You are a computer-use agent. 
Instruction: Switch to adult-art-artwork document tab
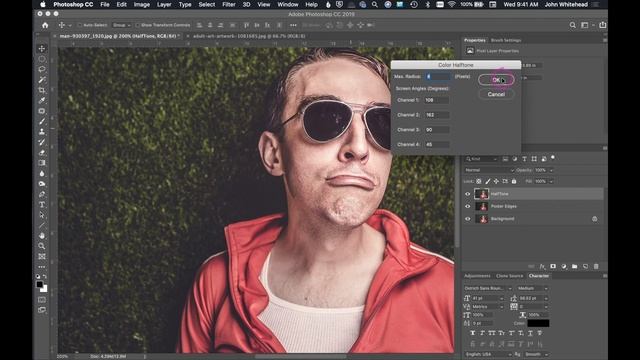click(x=249, y=36)
